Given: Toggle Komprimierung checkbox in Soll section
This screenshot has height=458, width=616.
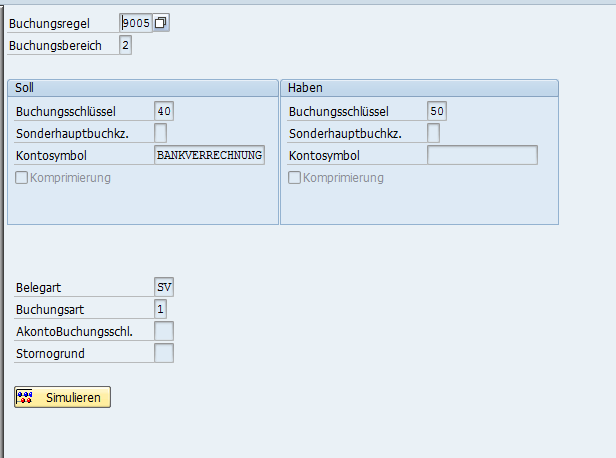Looking at the screenshot, I should pyautogui.click(x=22, y=178).
